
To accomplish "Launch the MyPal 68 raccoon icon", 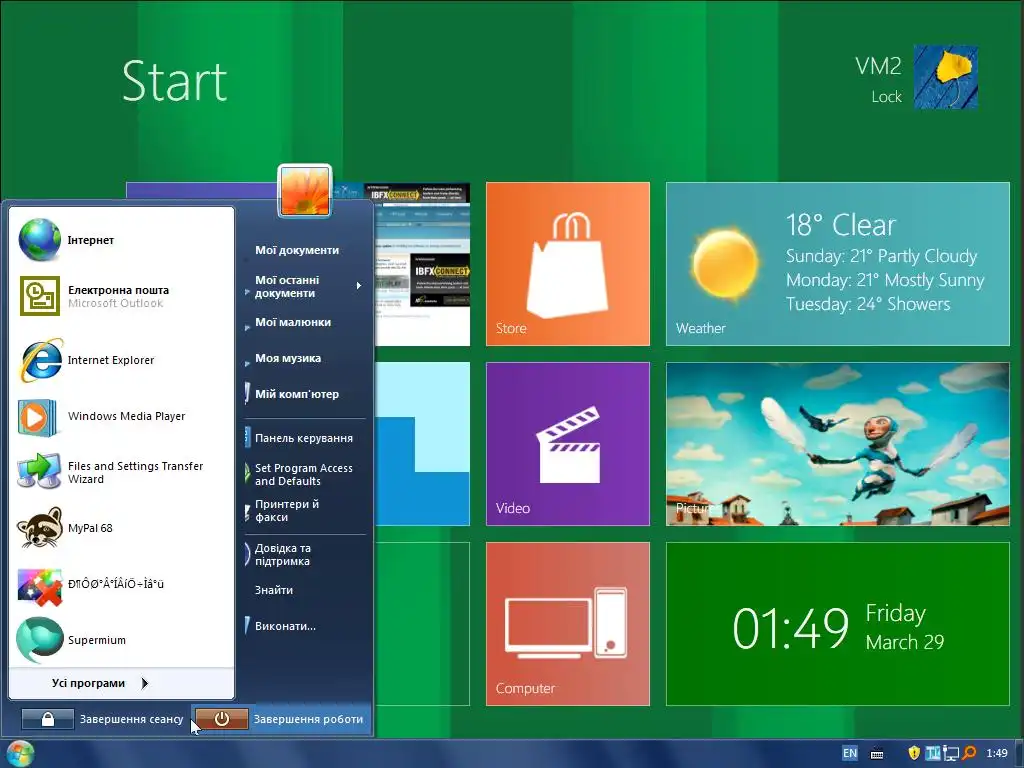I will pyautogui.click(x=39, y=528).
